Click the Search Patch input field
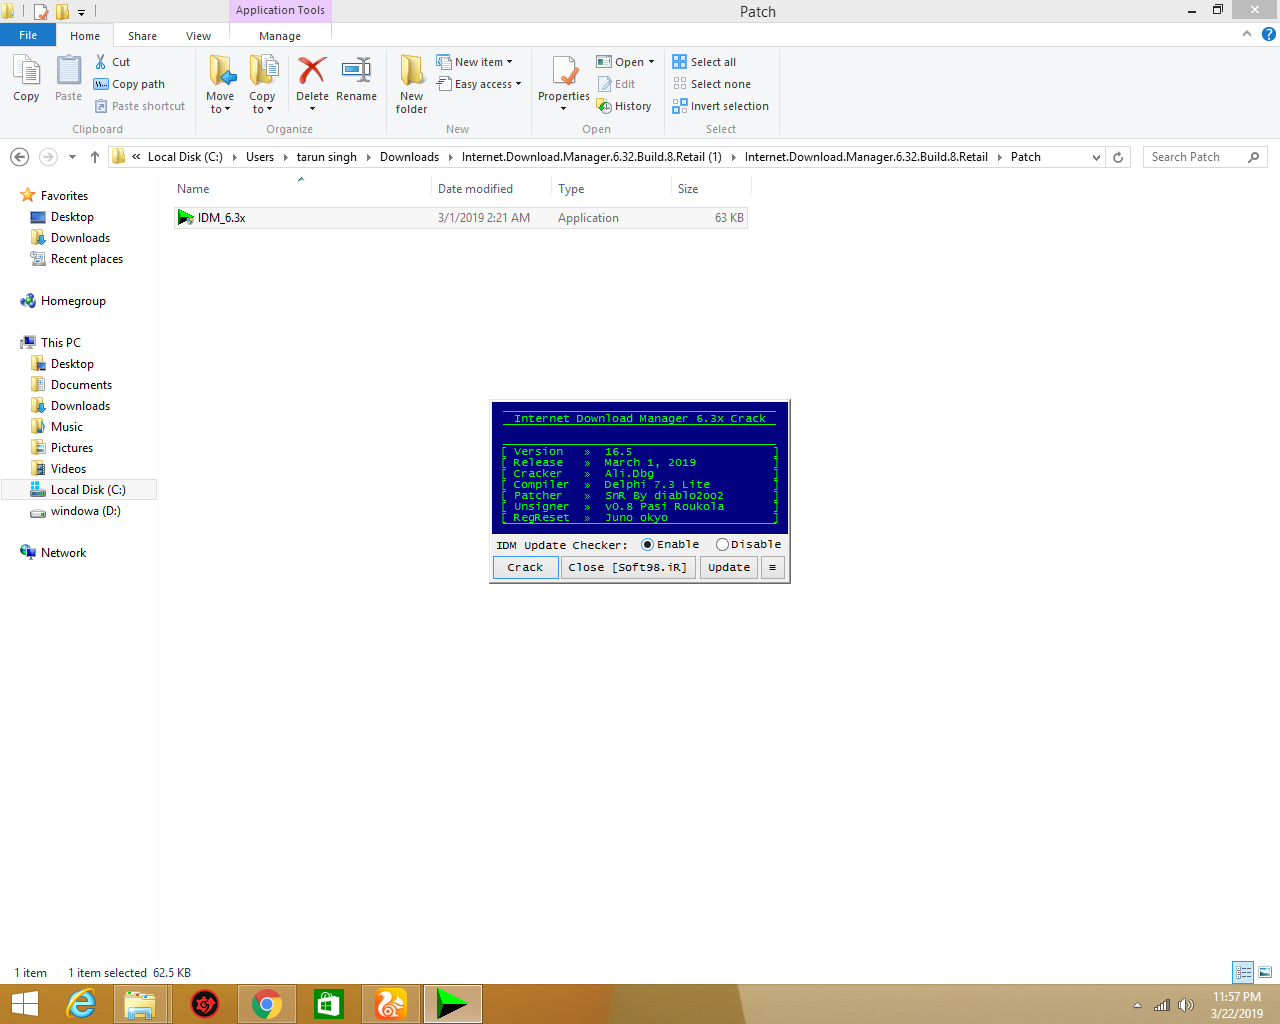The image size is (1280, 1024). tap(1195, 157)
